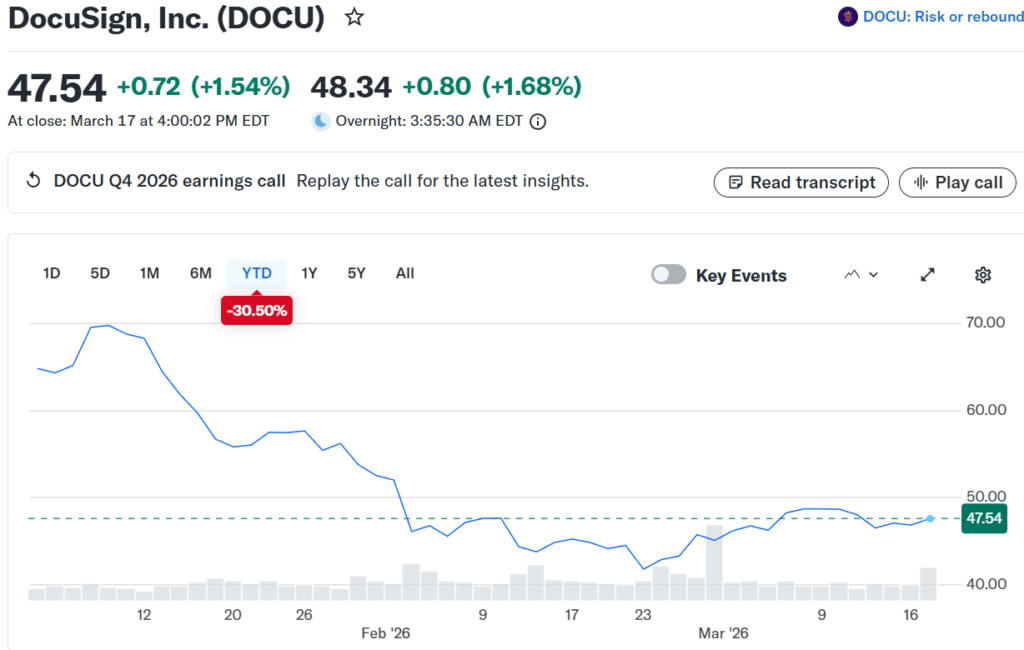1024x650 pixels.
Task: Click the tallest volume bar in the chart
Action: click(x=714, y=563)
